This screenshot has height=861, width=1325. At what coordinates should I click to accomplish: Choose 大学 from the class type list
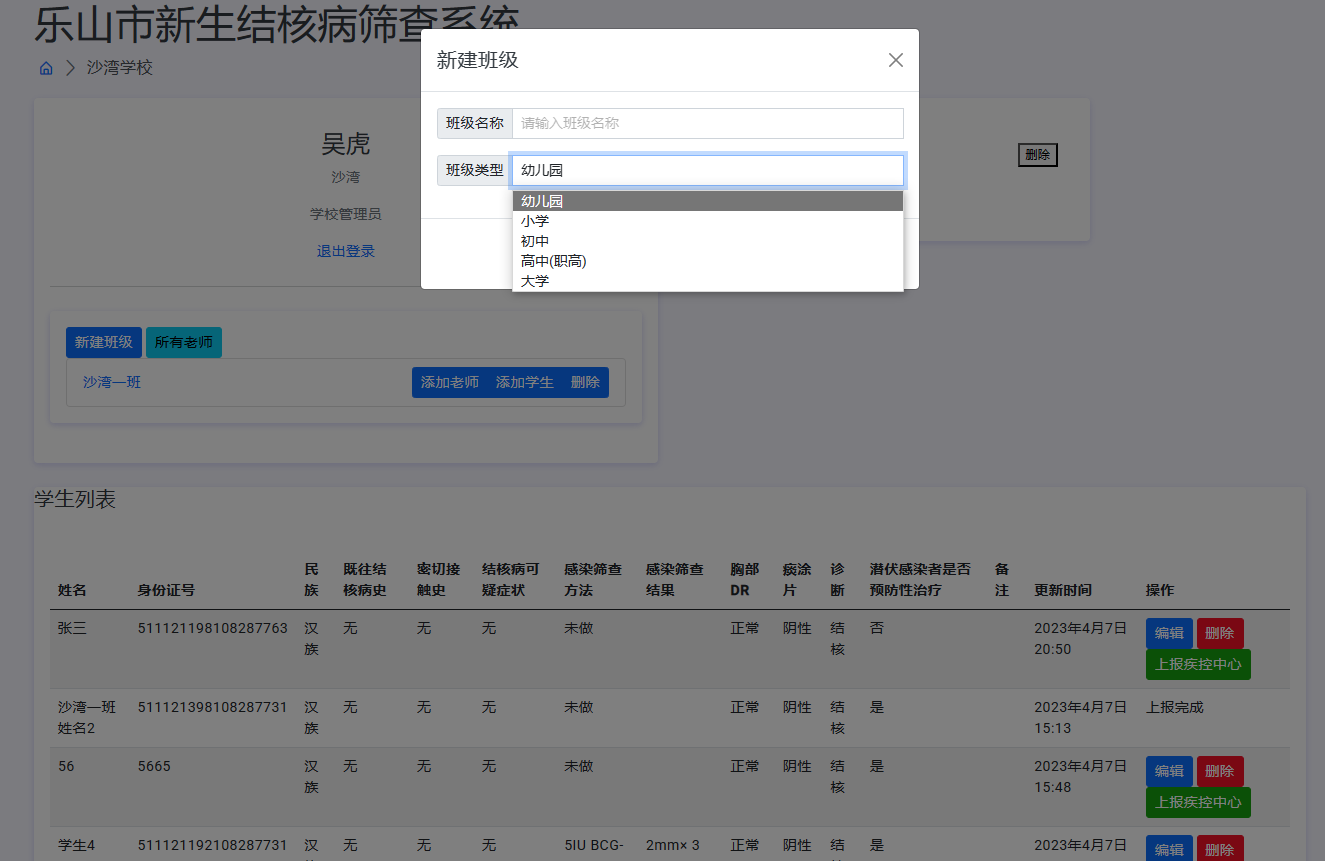point(708,281)
